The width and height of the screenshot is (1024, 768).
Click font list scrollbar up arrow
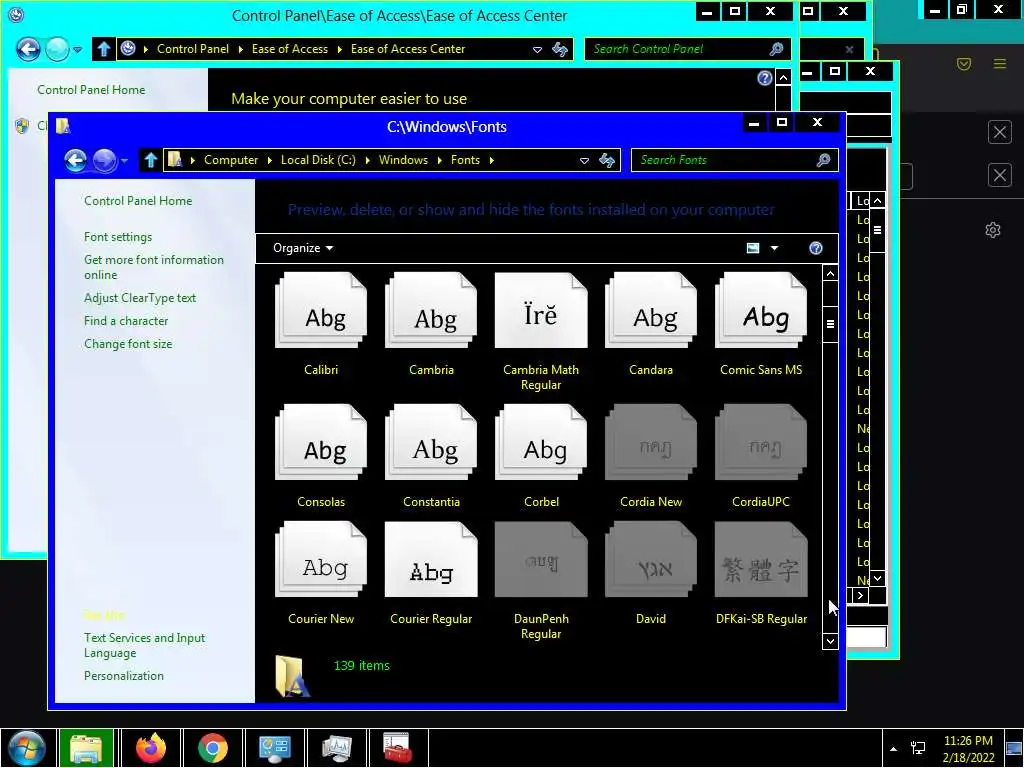coord(830,274)
